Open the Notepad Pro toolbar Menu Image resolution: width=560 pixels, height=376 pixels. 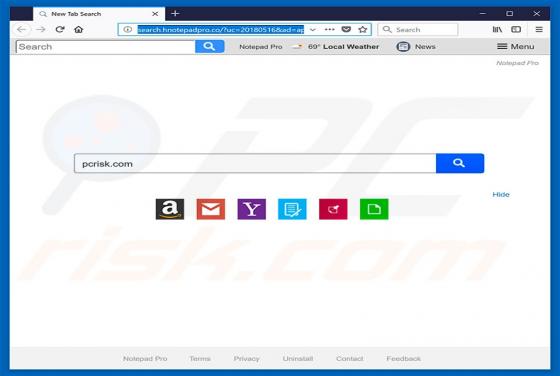[x=516, y=46]
